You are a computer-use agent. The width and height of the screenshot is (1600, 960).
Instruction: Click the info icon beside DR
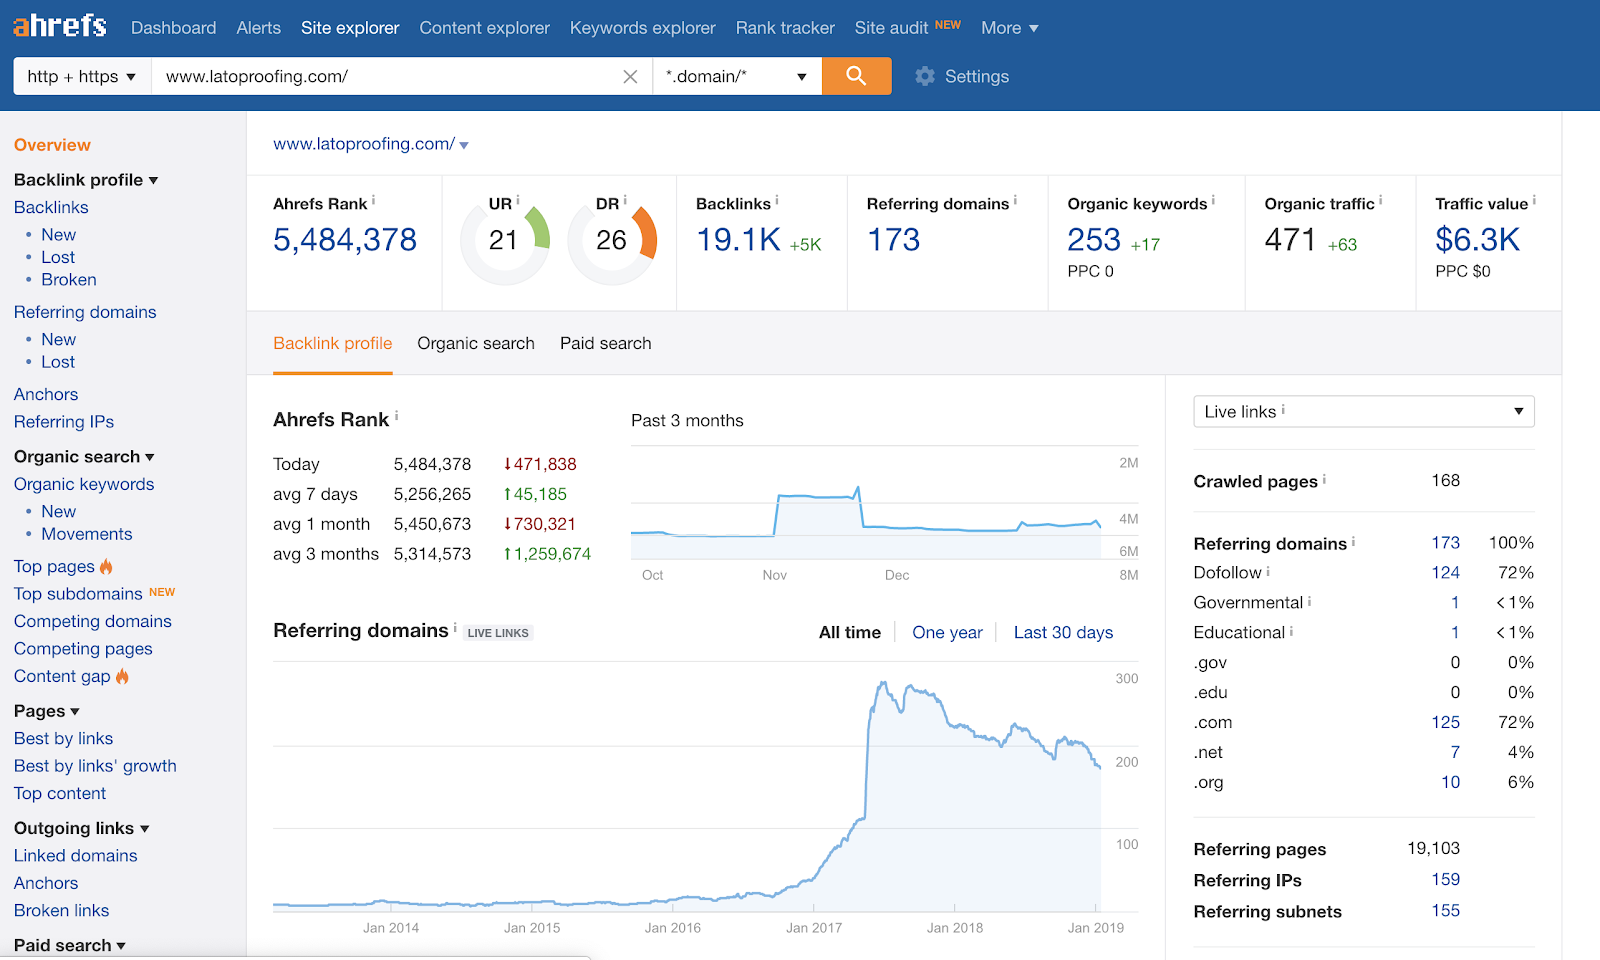point(625,200)
